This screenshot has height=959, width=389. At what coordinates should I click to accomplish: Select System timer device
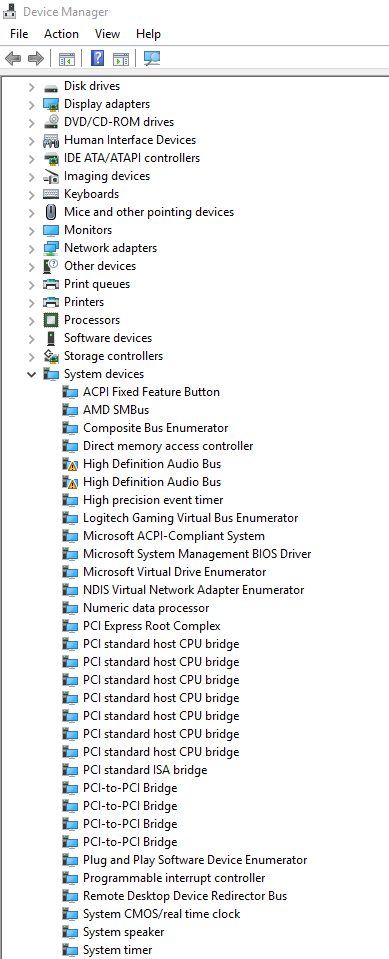click(x=117, y=950)
